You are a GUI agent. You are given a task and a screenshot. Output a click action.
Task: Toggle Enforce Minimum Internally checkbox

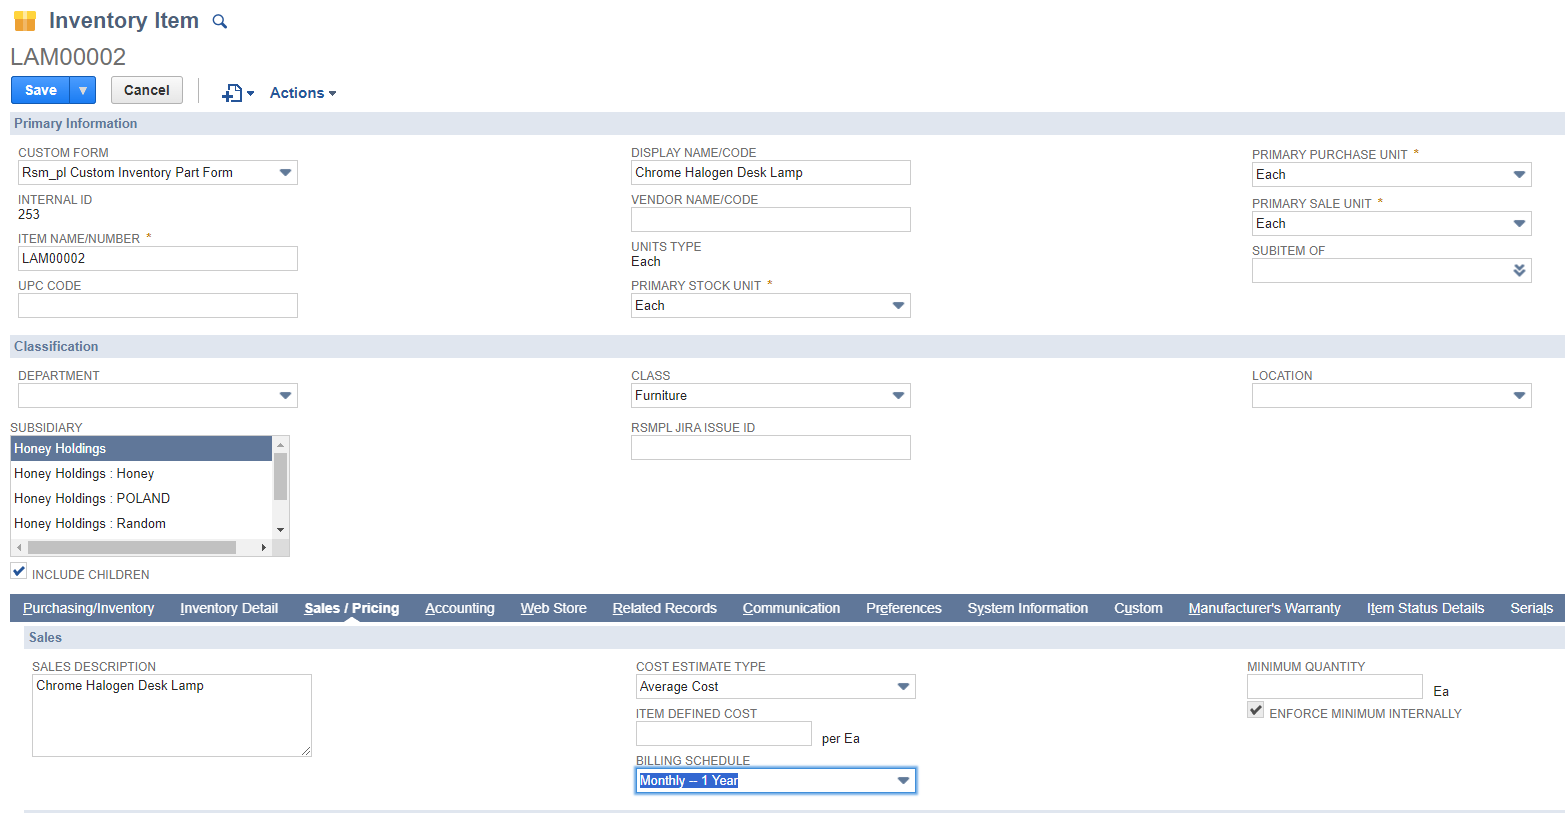click(1256, 710)
